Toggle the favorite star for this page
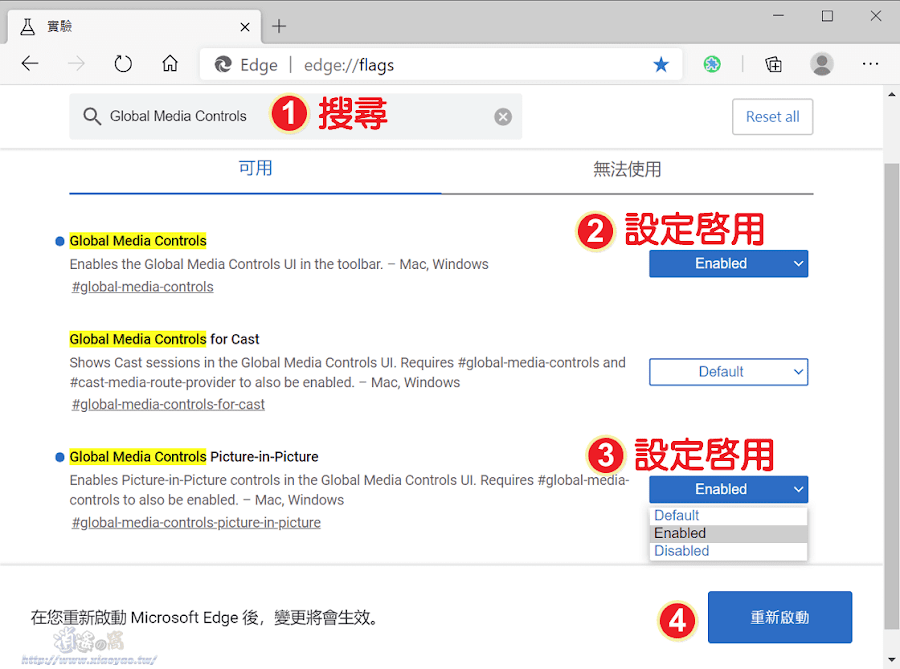 (661, 64)
